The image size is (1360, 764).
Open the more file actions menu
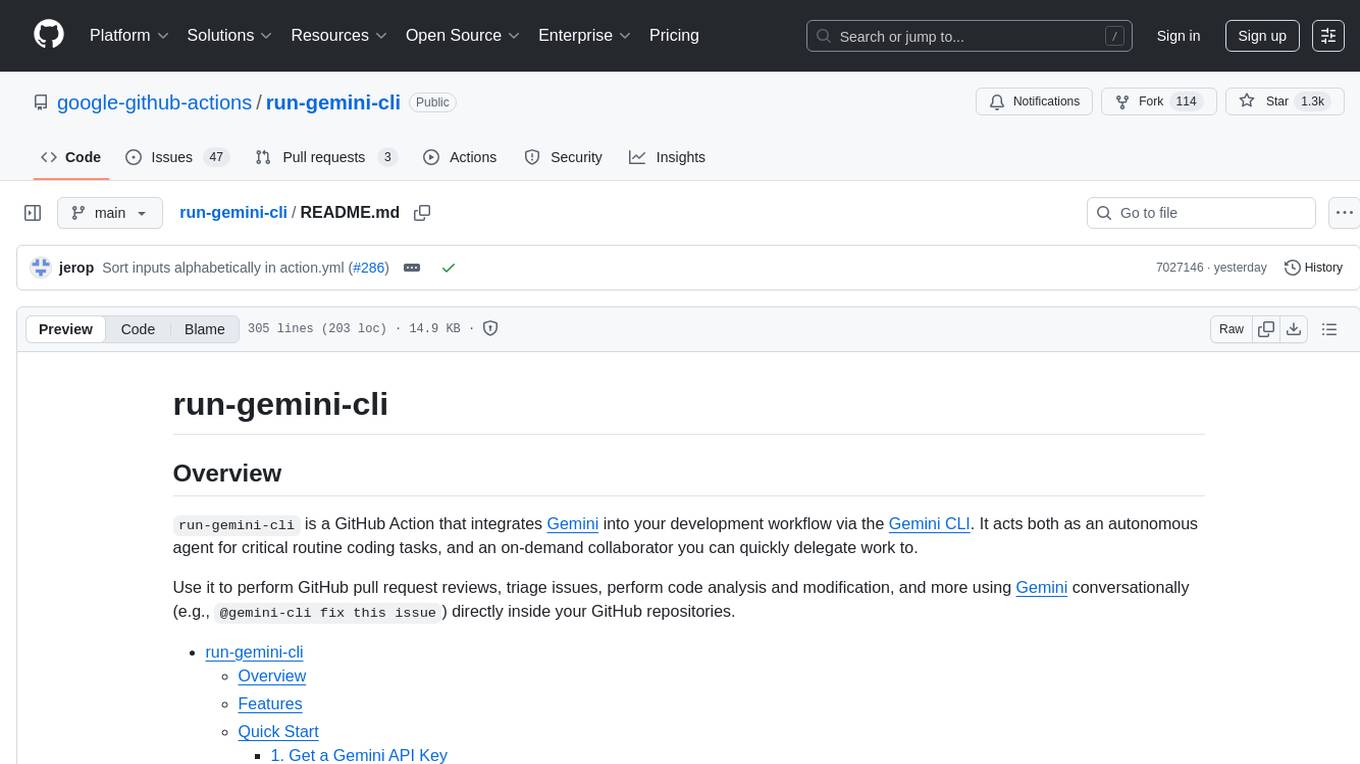click(1344, 213)
